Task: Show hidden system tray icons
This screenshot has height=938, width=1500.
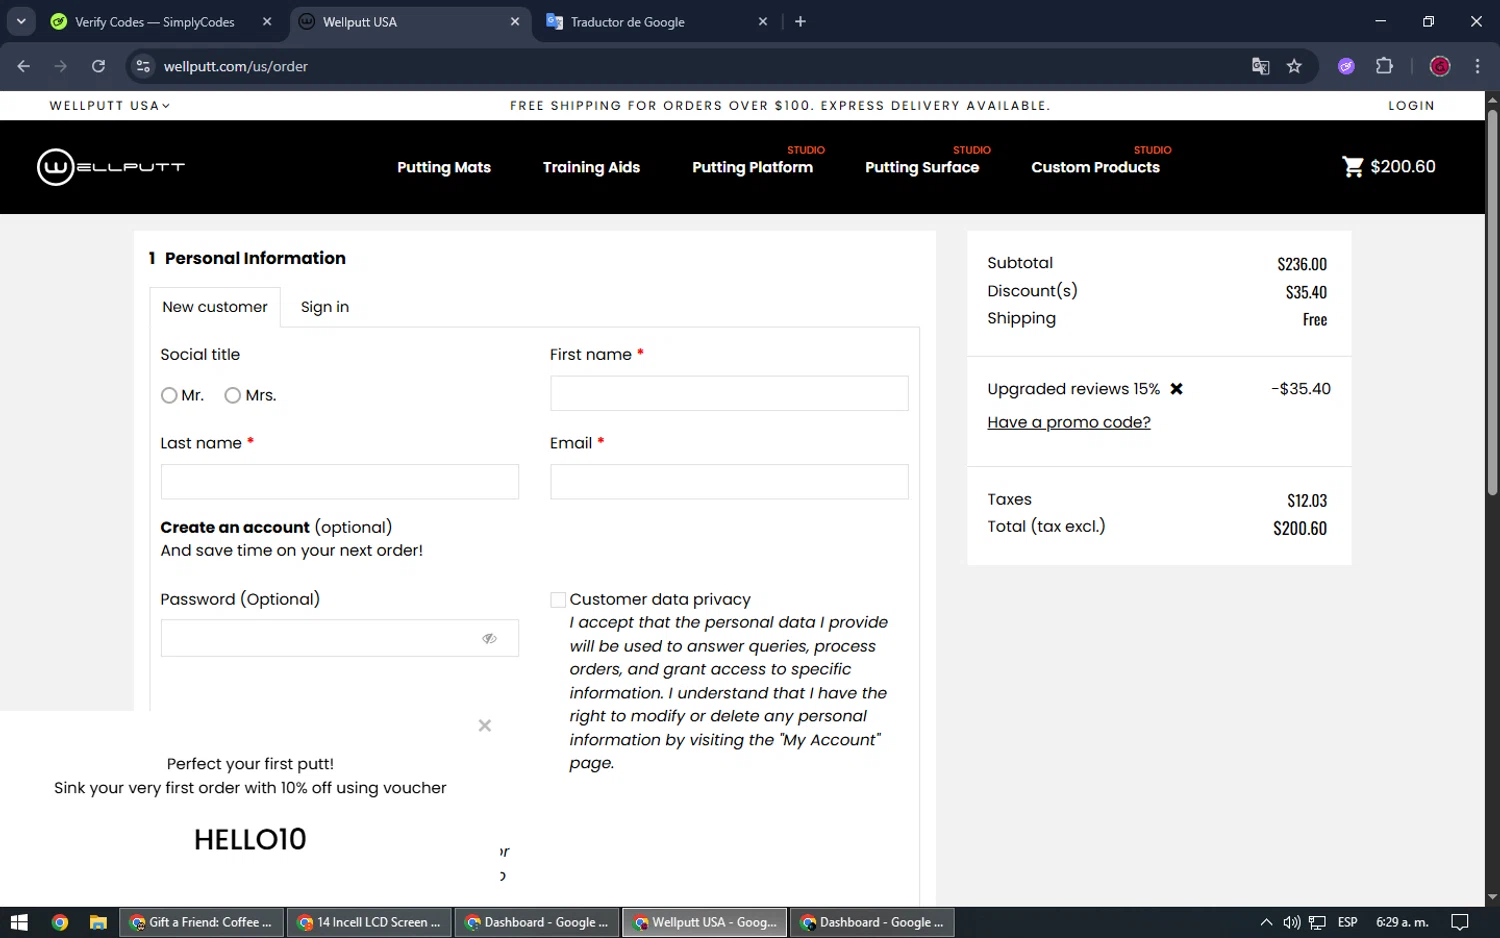Action: (x=1266, y=922)
